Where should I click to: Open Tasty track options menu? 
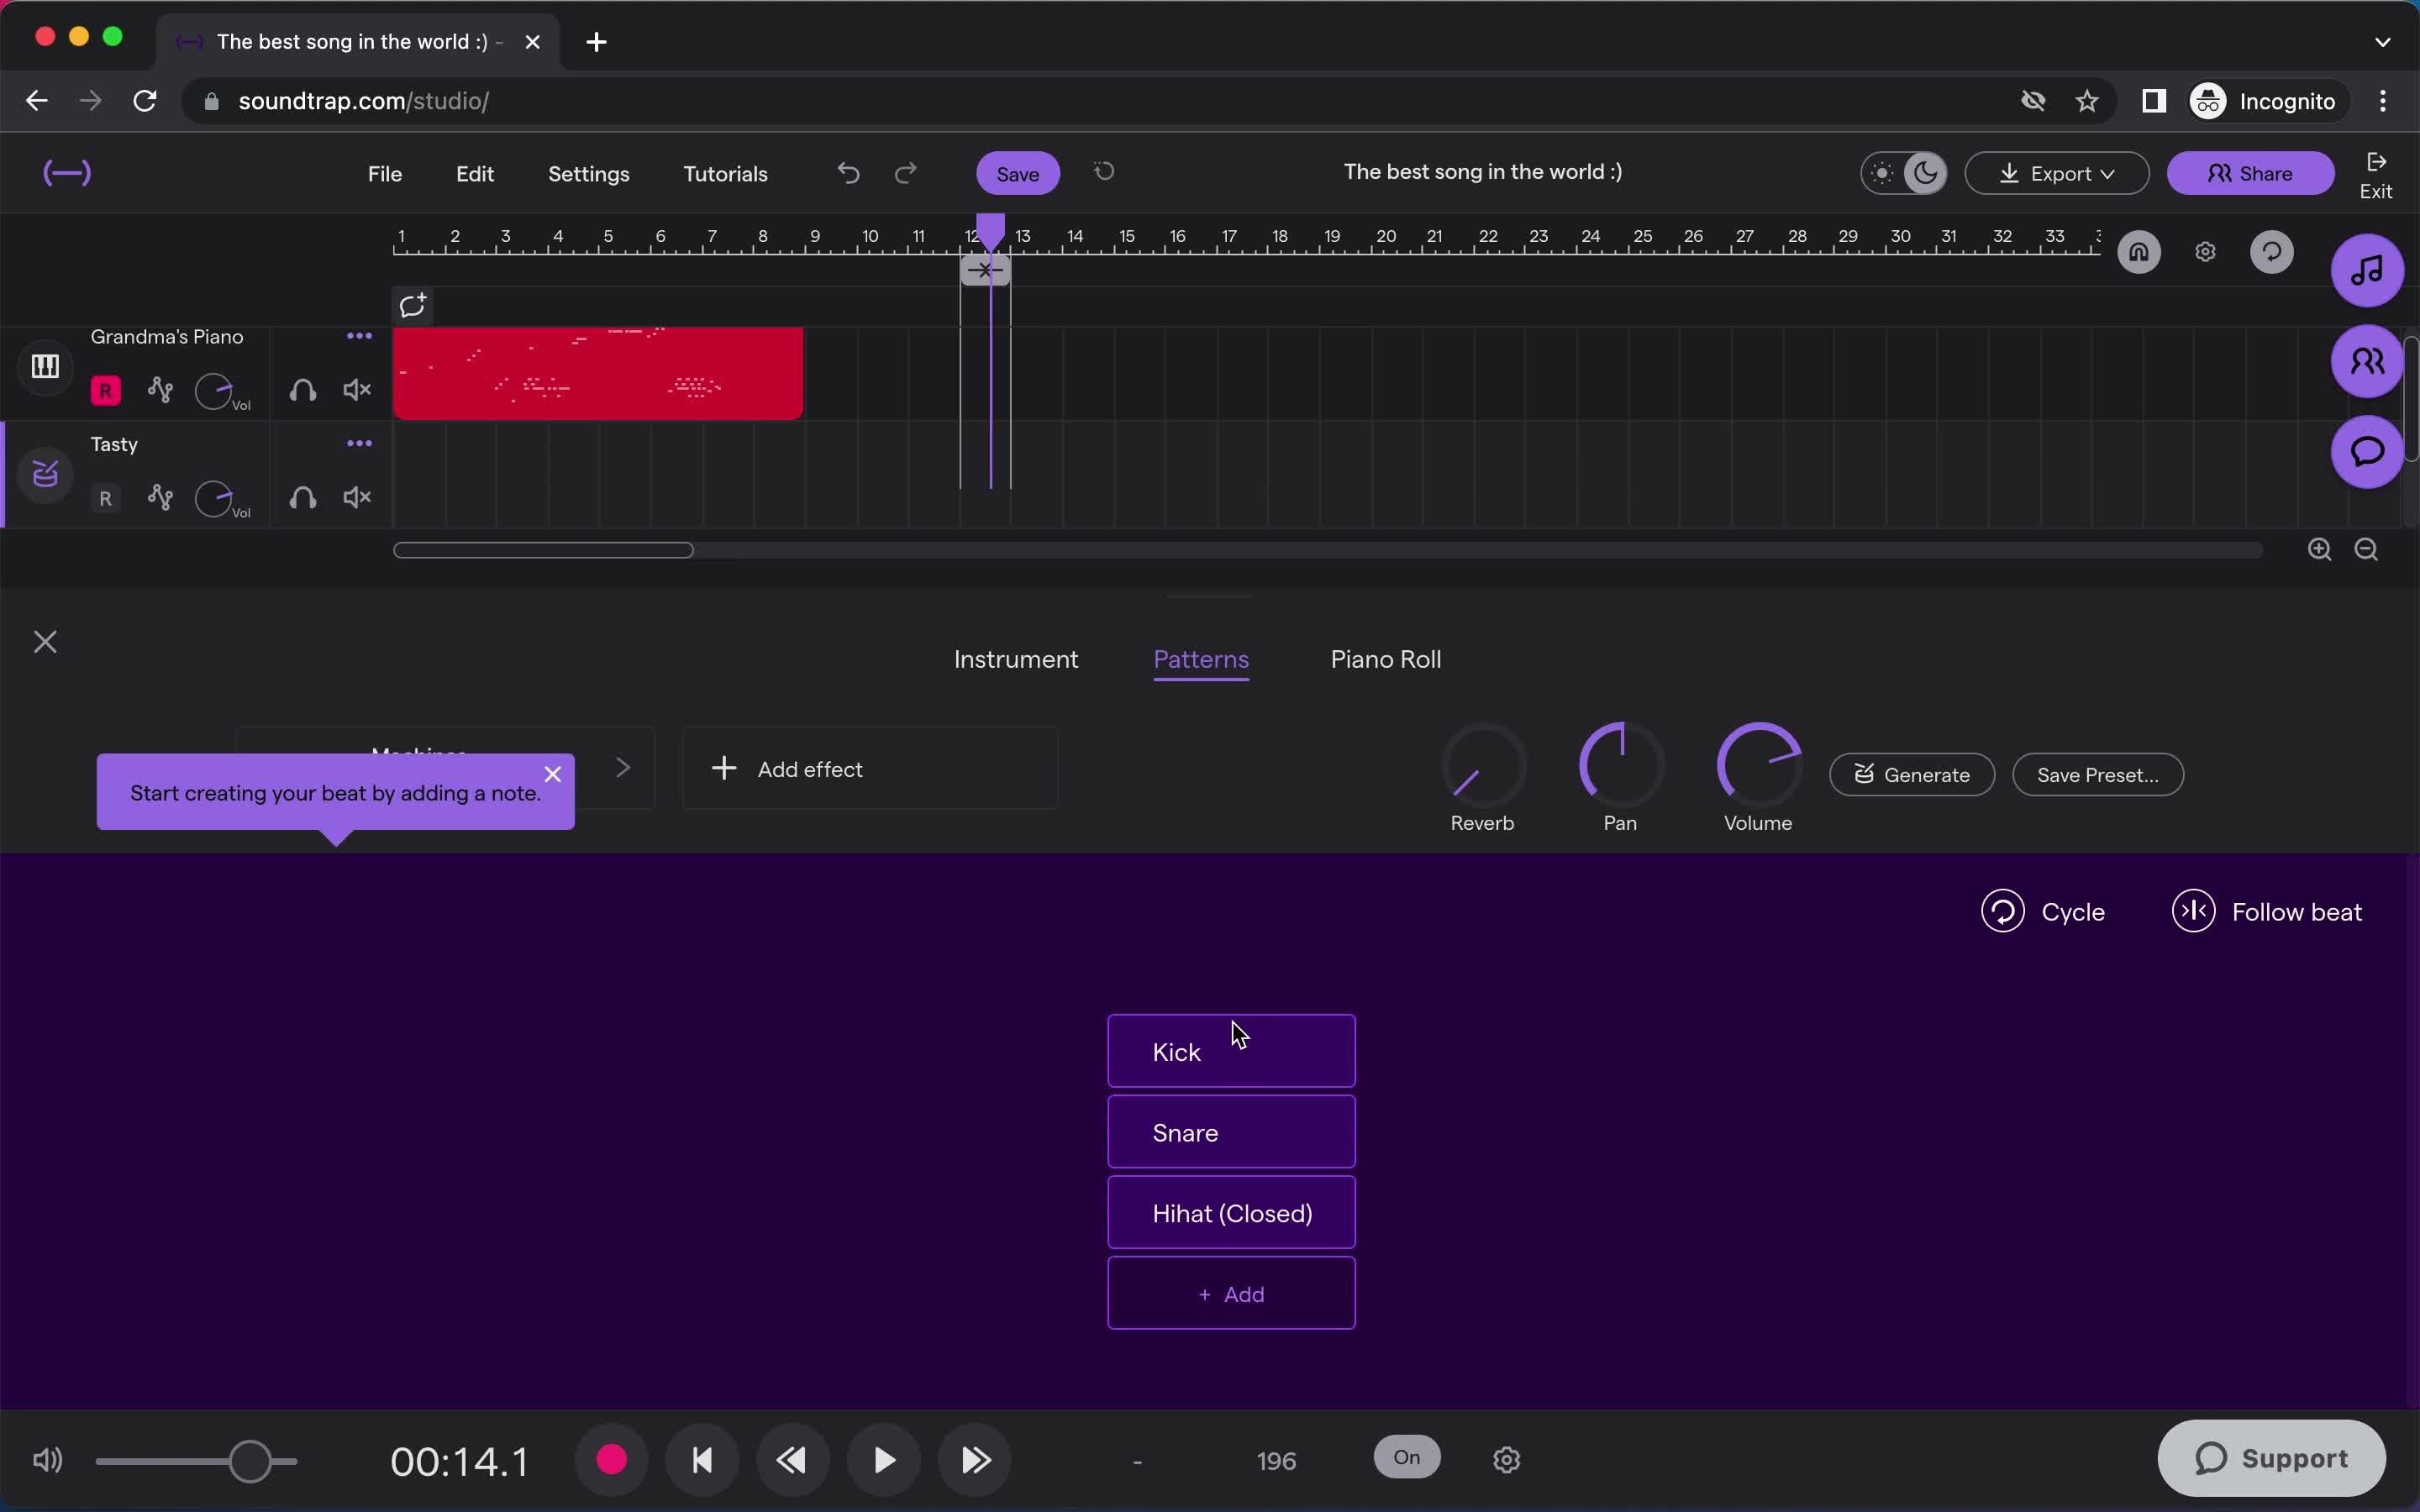click(359, 443)
